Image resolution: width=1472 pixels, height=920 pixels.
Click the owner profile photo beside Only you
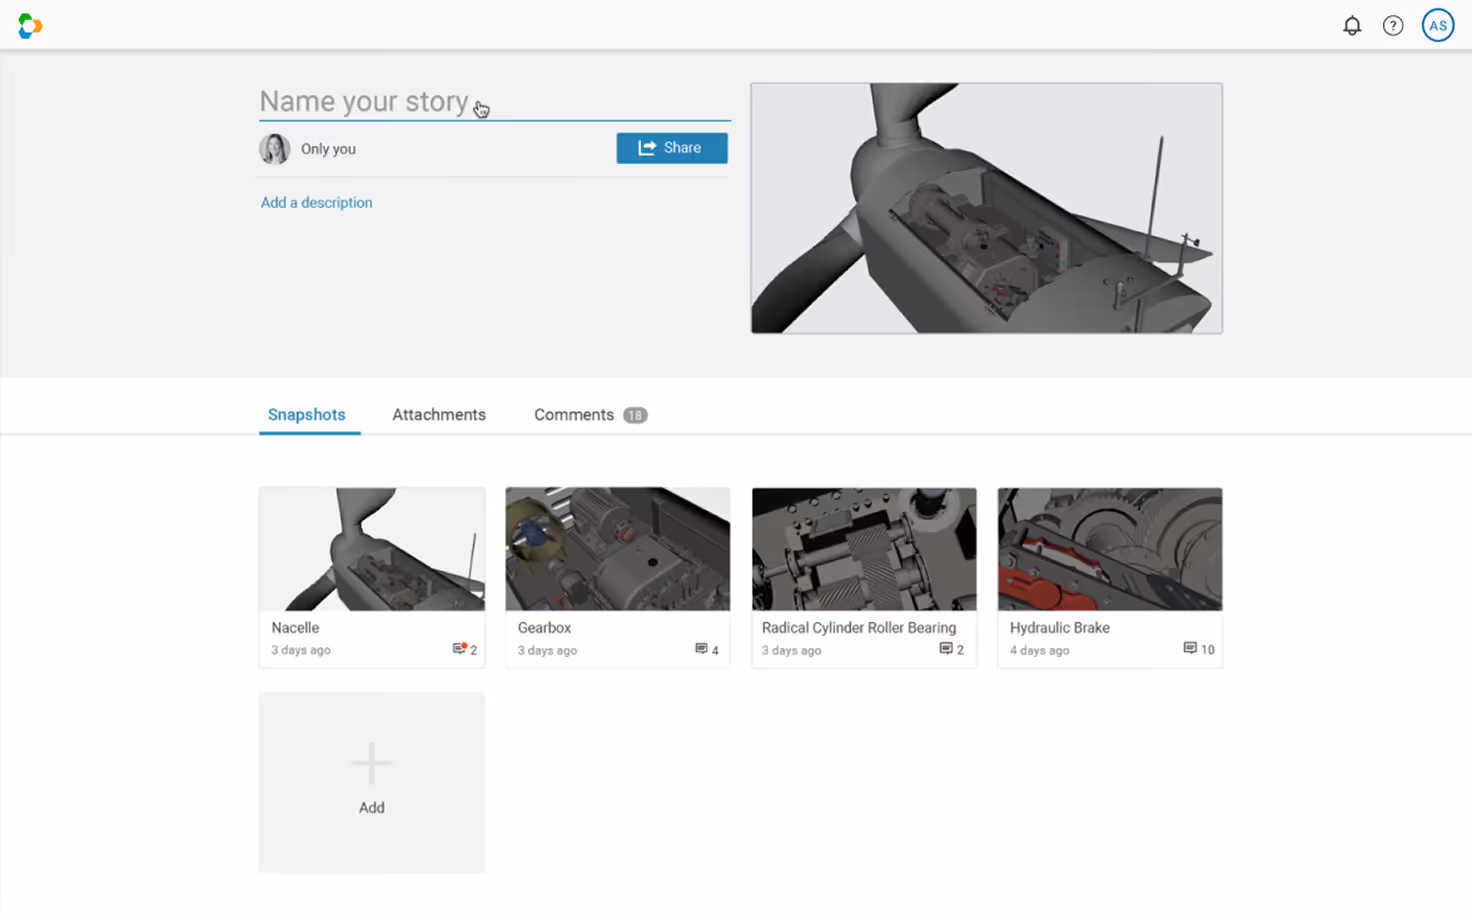[x=275, y=149]
